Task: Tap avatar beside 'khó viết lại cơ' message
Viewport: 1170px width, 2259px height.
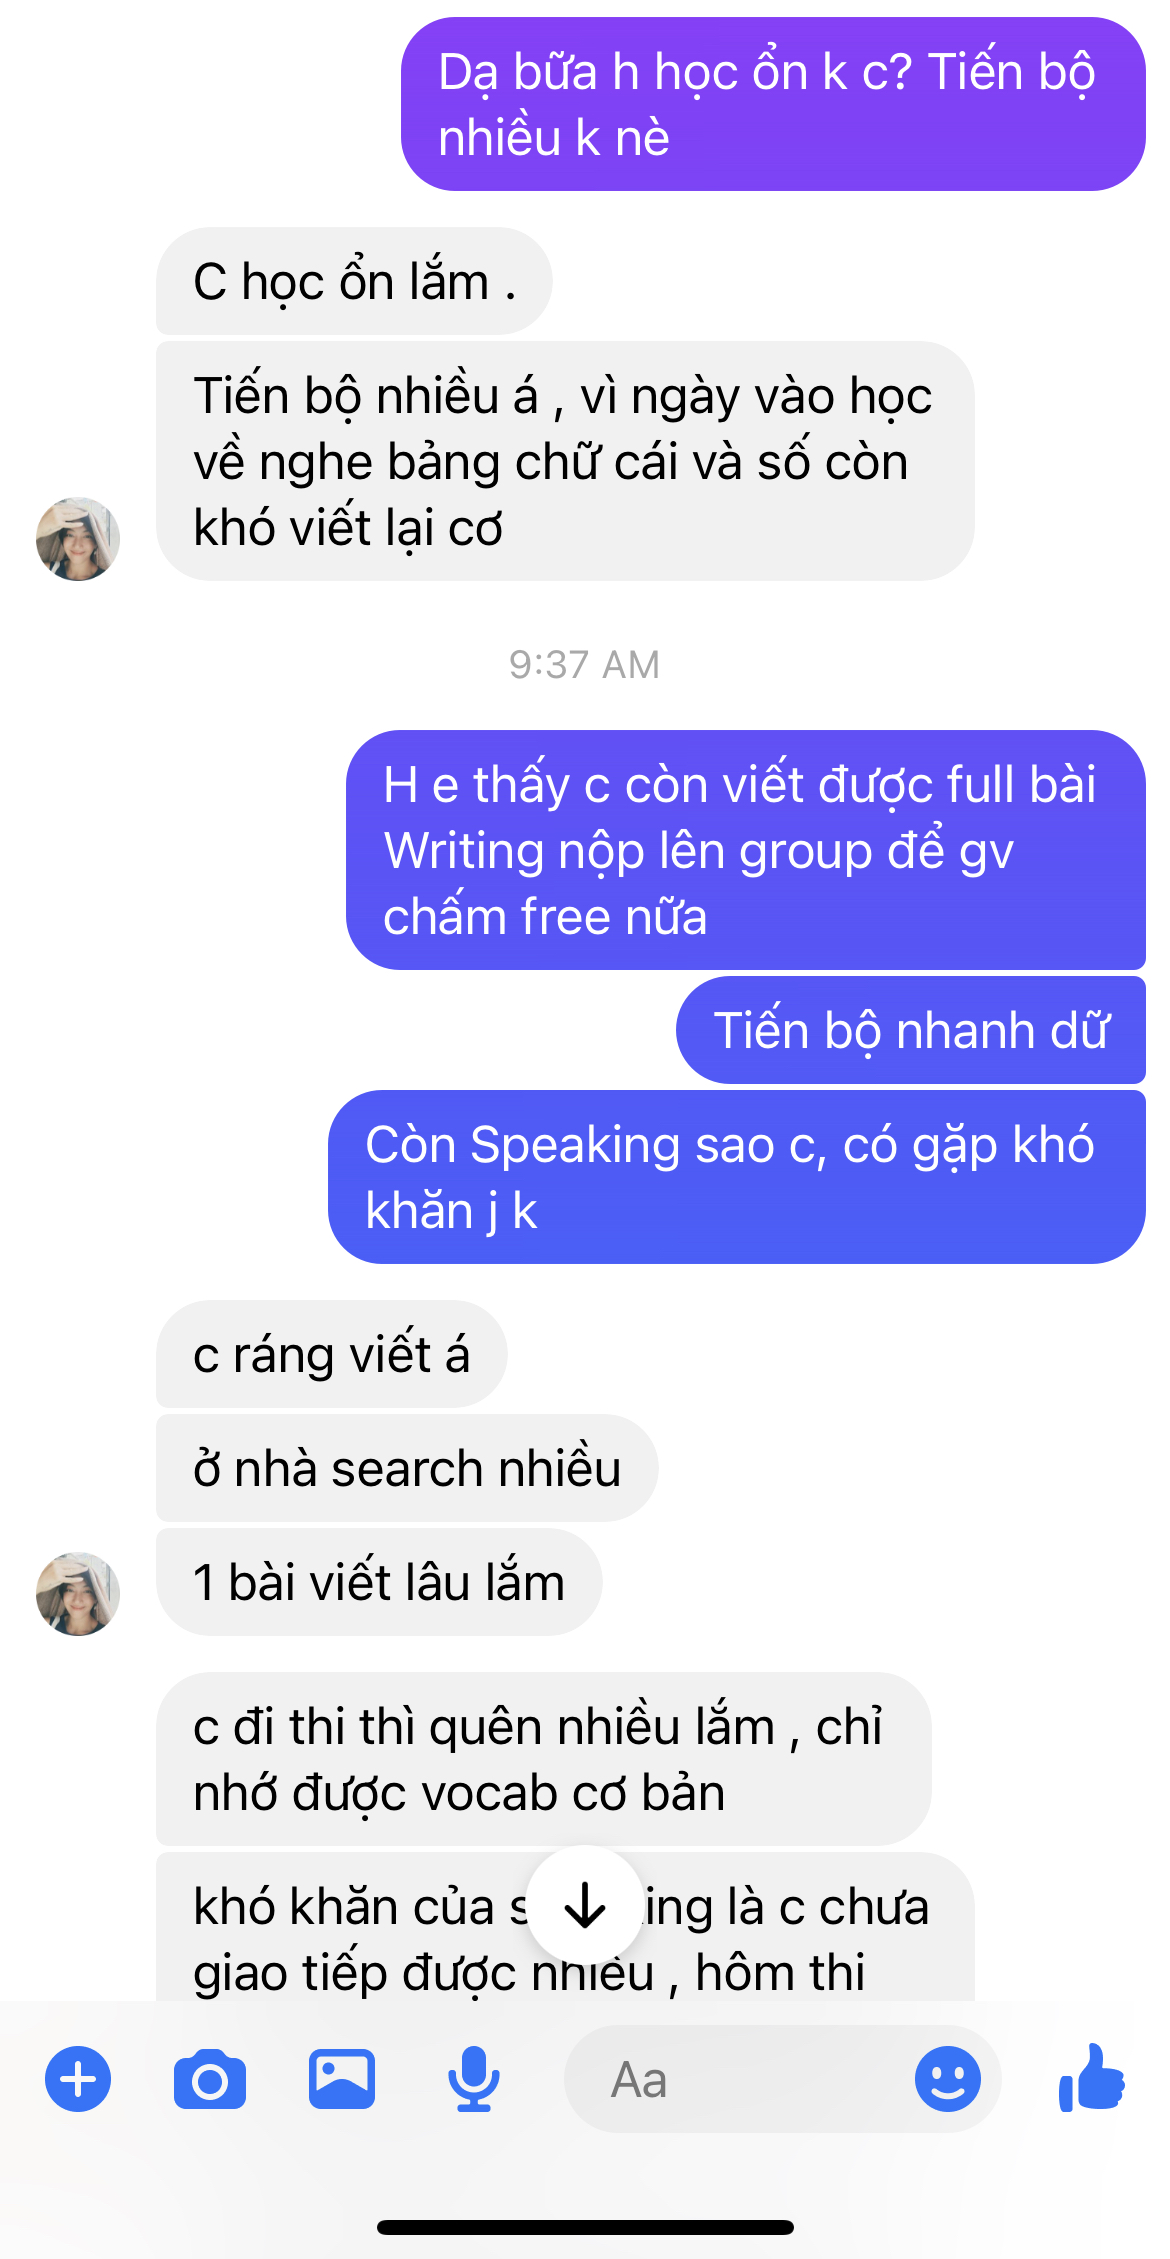Action: (78, 539)
